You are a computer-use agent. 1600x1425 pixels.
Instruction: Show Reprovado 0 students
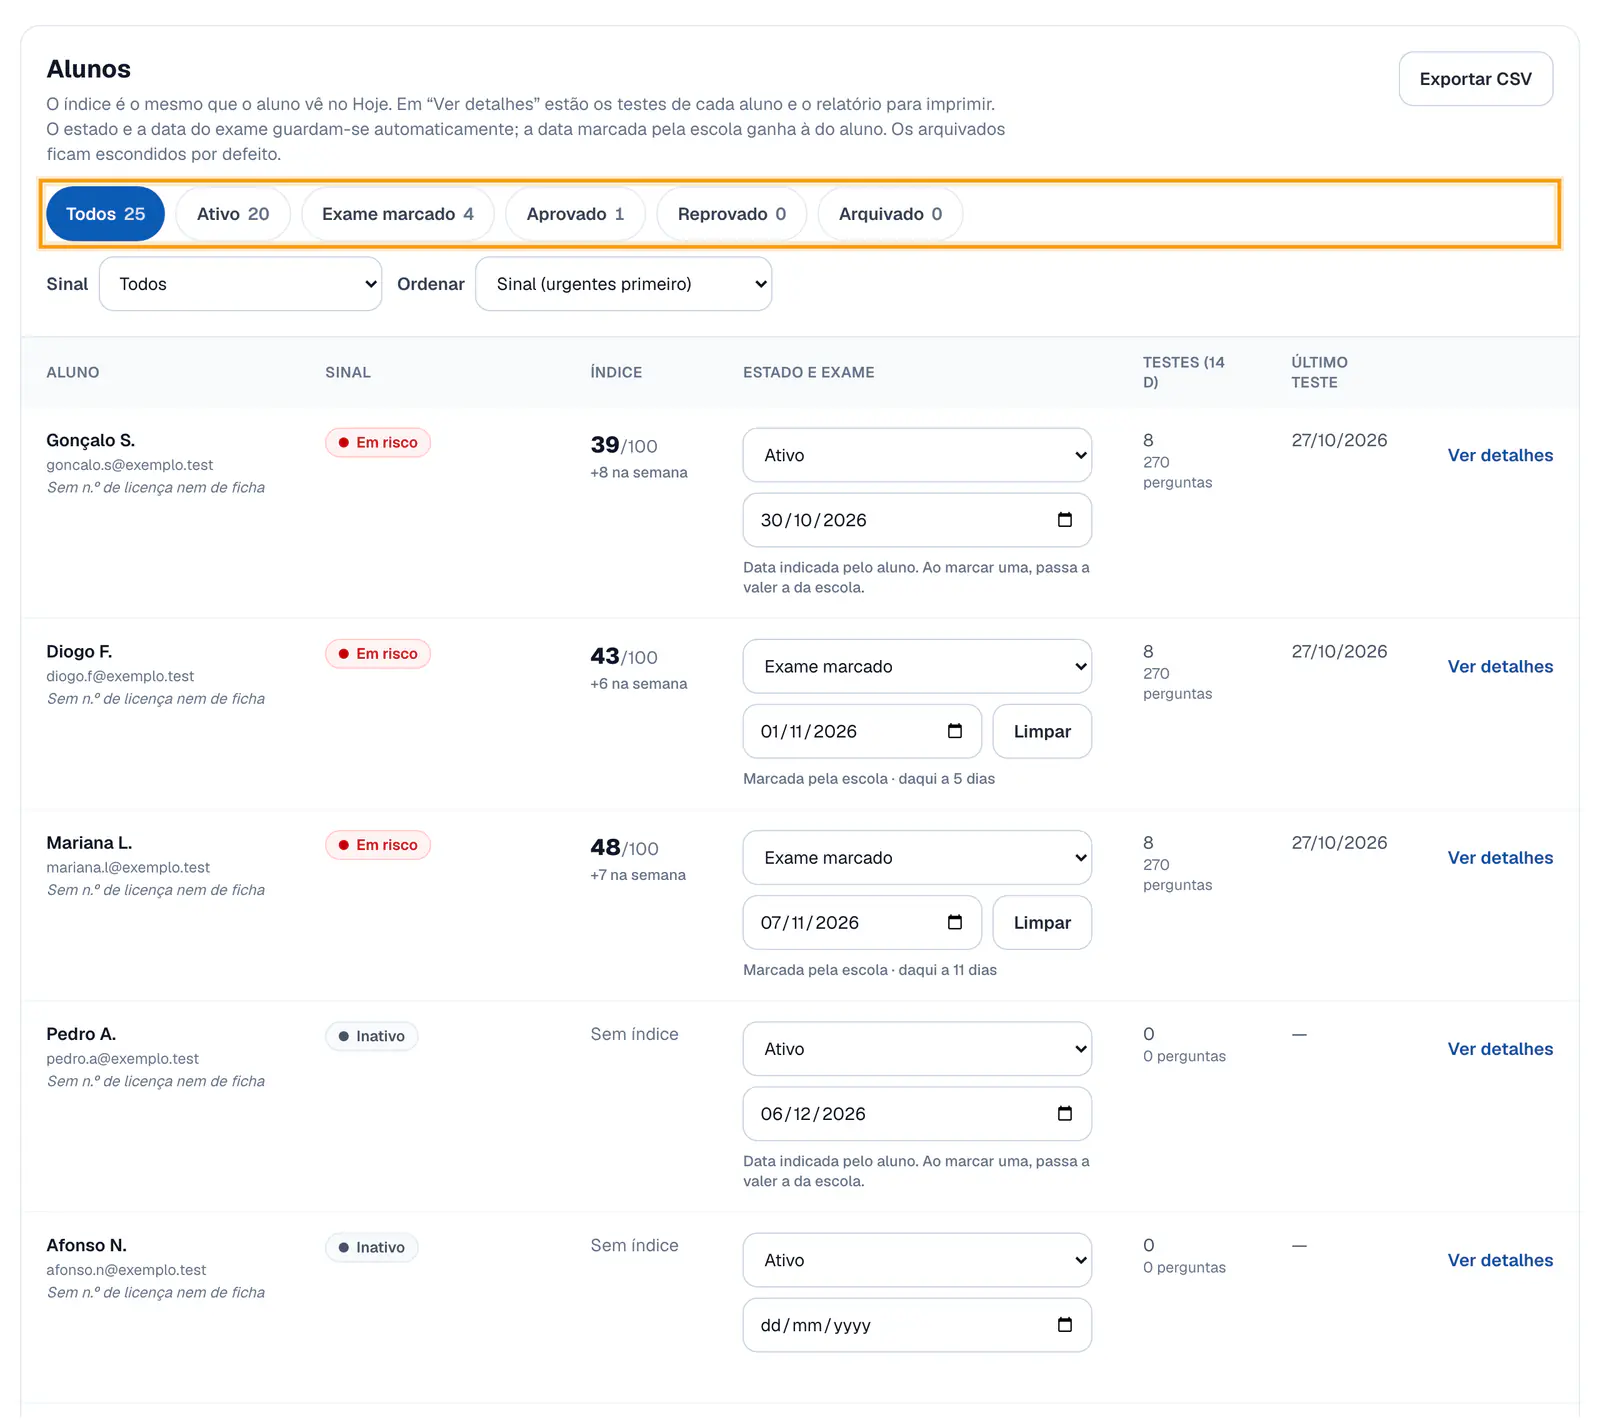(732, 214)
